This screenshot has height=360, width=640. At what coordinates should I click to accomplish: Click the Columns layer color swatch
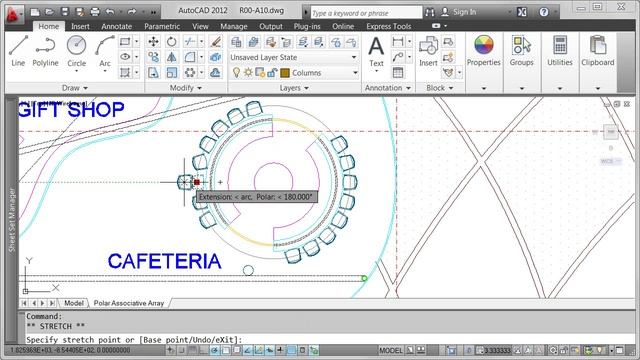click(x=285, y=73)
